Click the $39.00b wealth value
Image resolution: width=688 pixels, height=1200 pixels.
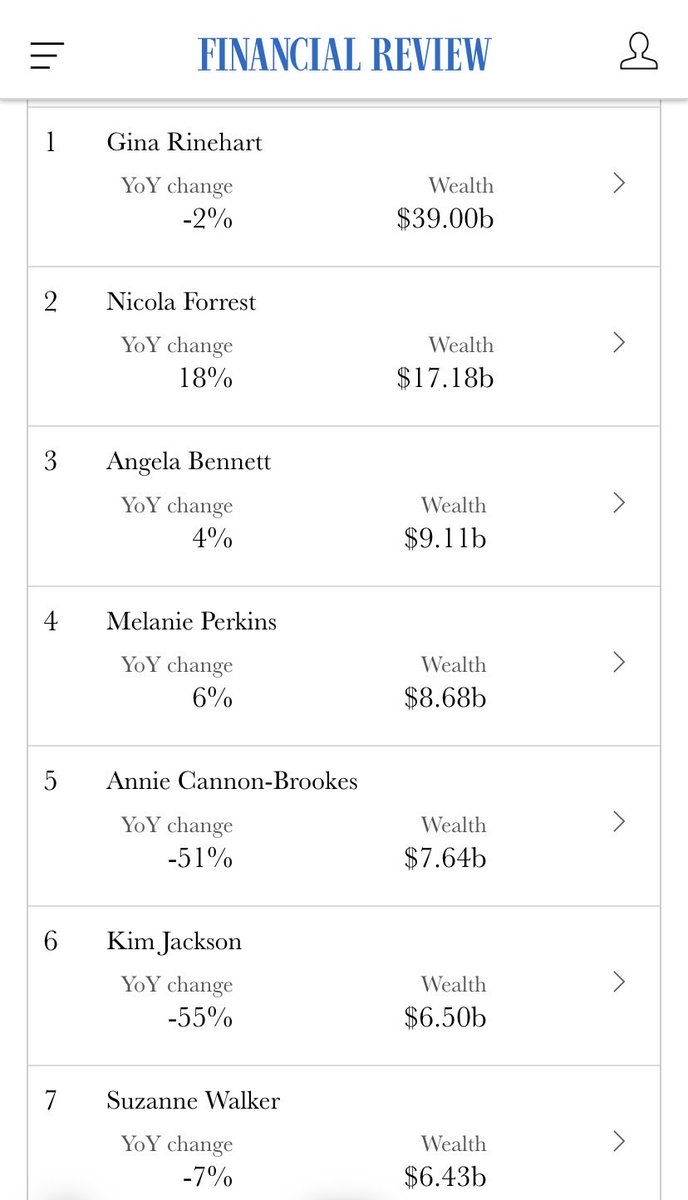coord(445,219)
